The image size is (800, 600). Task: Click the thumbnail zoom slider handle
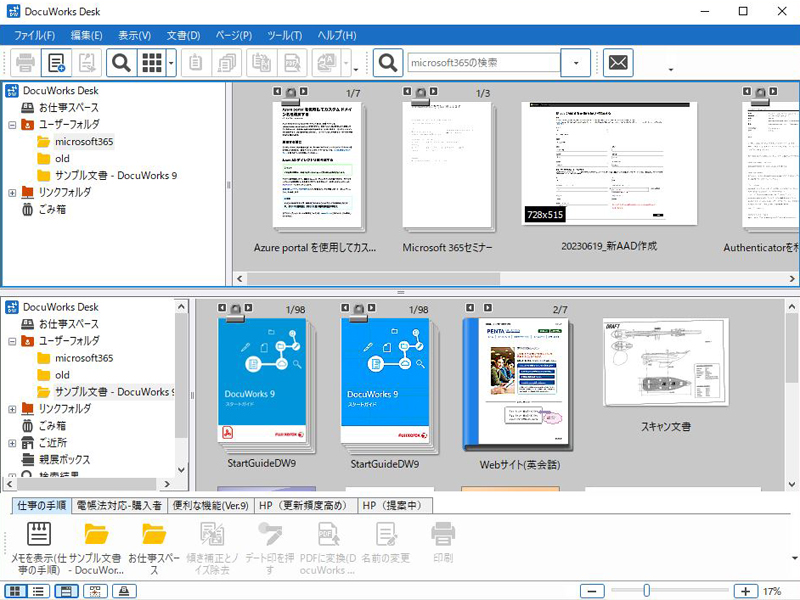(646, 591)
